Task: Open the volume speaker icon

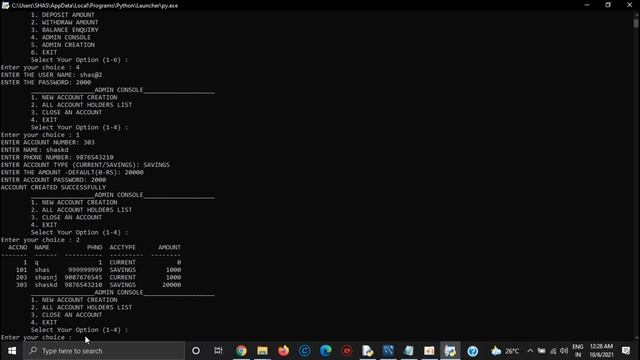Action: click(564, 351)
